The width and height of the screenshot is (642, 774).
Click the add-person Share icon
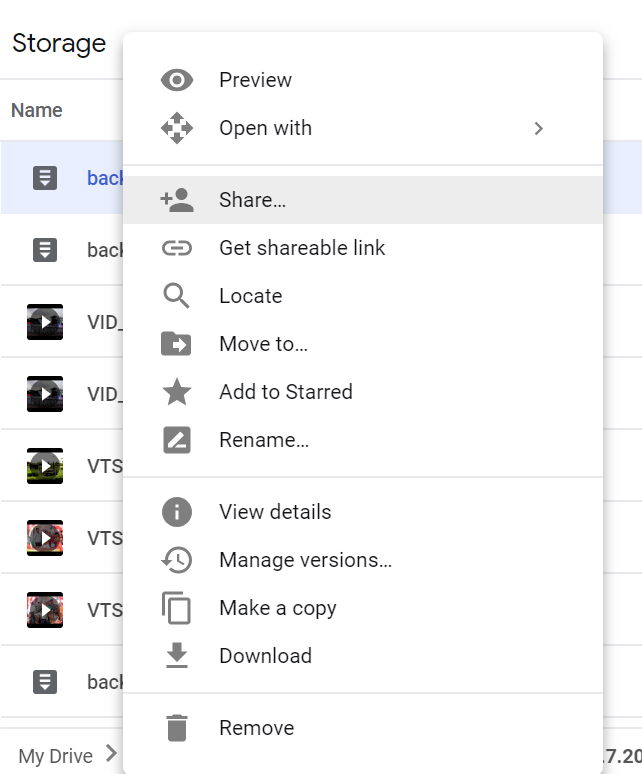pyautogui.click(x=177, y=200)
